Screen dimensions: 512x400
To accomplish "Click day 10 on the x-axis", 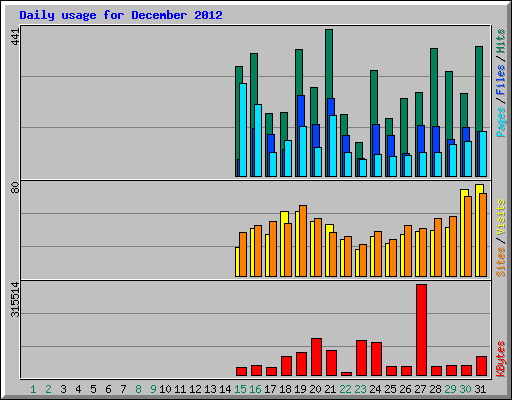I will point(165,389).
